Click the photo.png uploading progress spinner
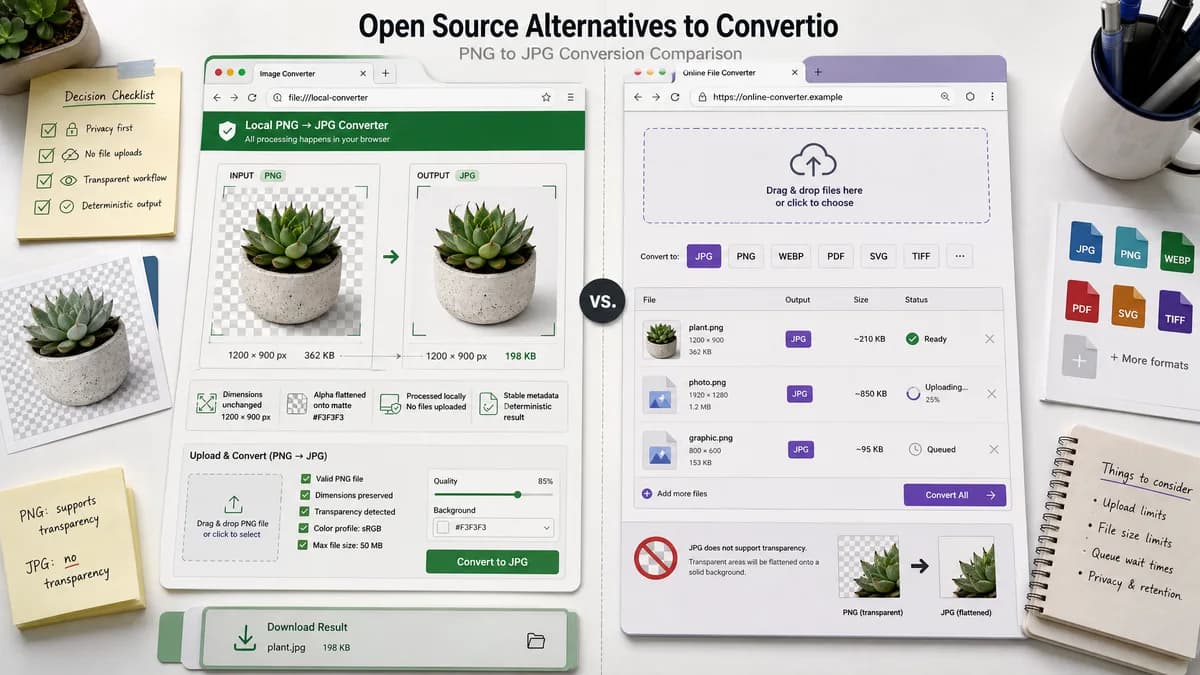Viewport: 1200px width, 675px height. click(x=913, y=394)
